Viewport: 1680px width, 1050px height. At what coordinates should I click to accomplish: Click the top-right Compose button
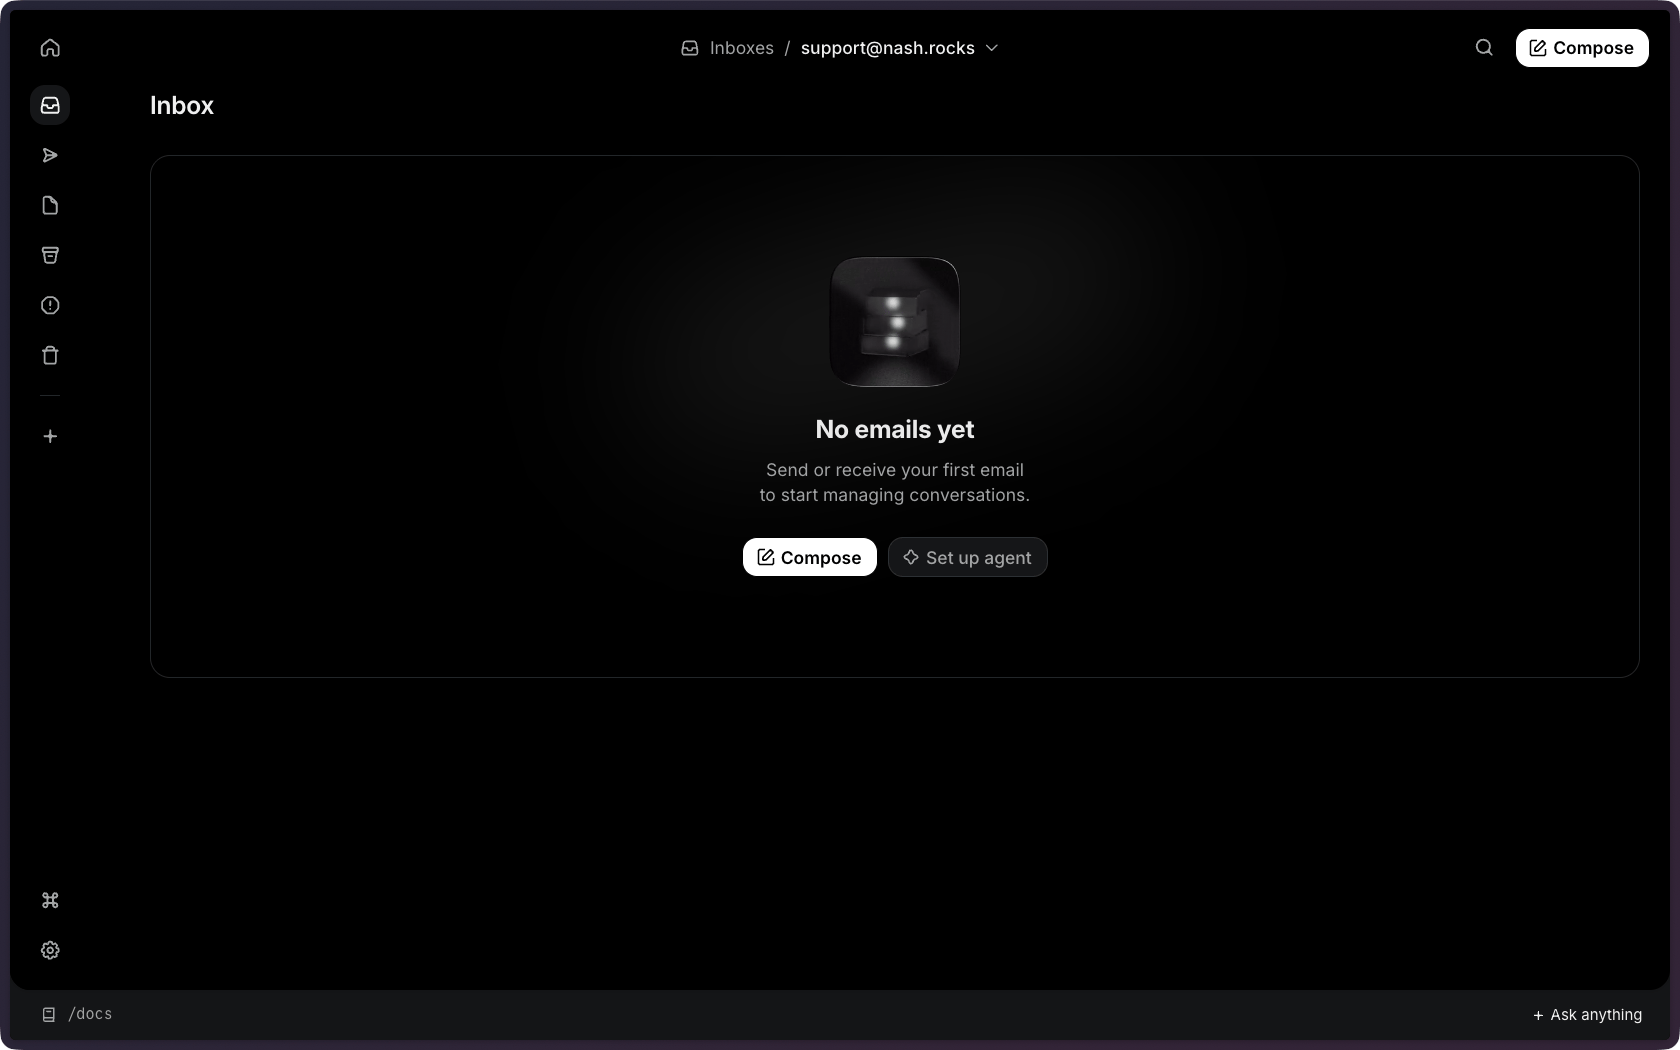[1582, 48]
